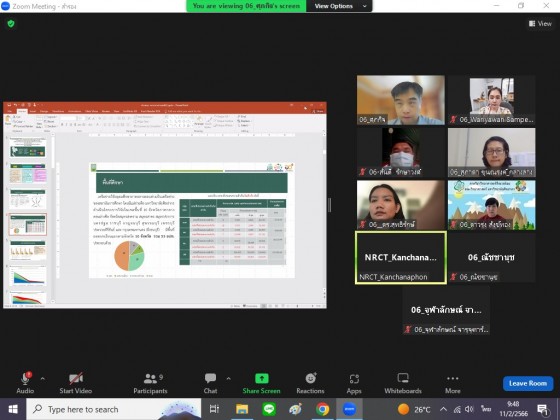This screenshot has height=420, width=560.
Task: Open Zoom Apps
Action: point(354,383)
